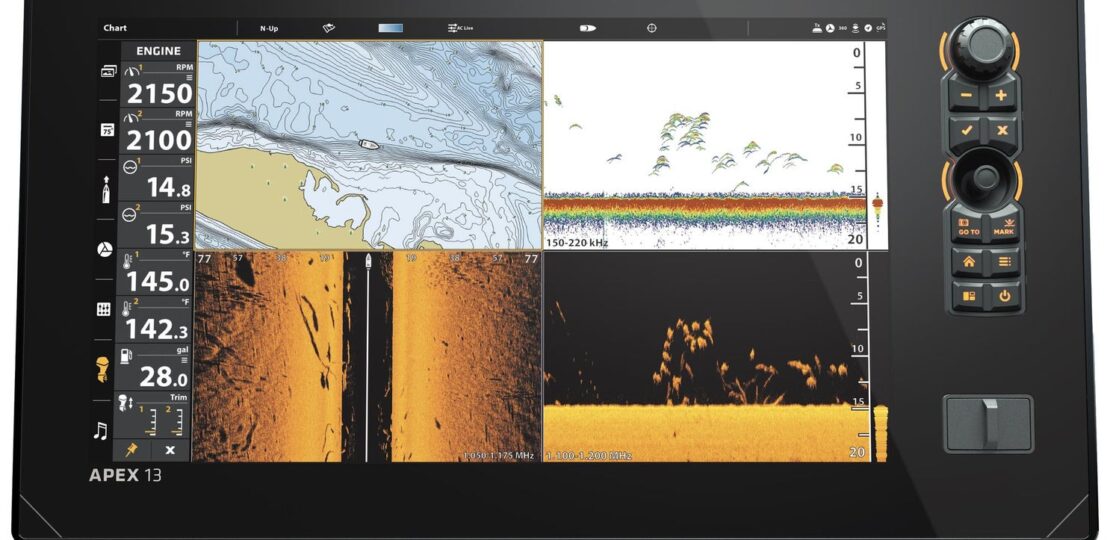This screenshot has width=1110, height=540.
Task: Select the 150-220 kHz sonar pane
Action: [715, 145]
